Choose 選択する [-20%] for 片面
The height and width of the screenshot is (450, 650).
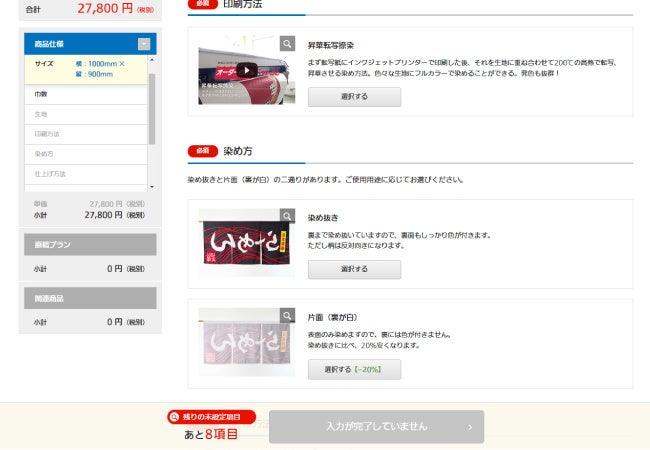(354, 369)
